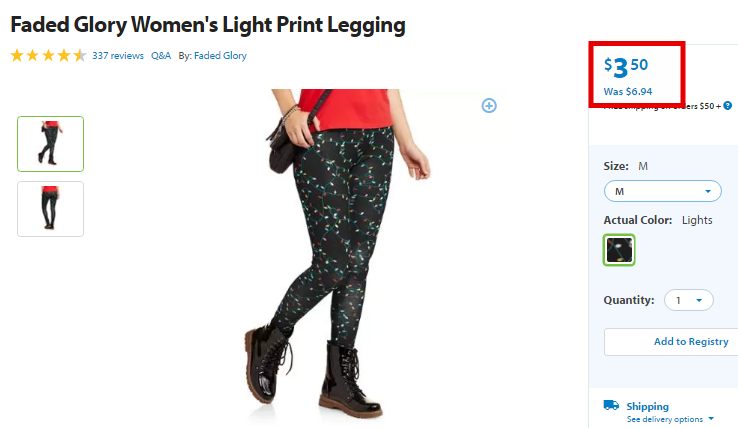Click the Shipping heading
The height and width of the screenshot is (428, 738).
(x=647, y=406)
